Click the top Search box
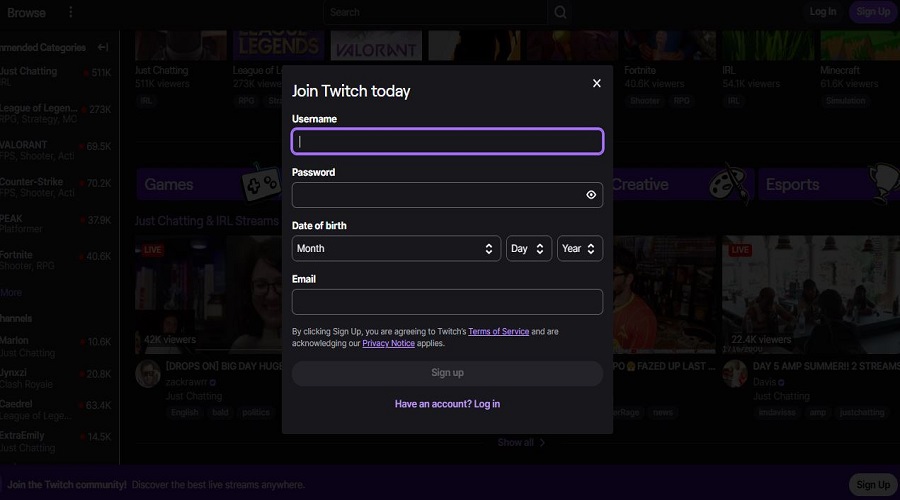Screen dimensions: 900x500 tap(436, 12)
